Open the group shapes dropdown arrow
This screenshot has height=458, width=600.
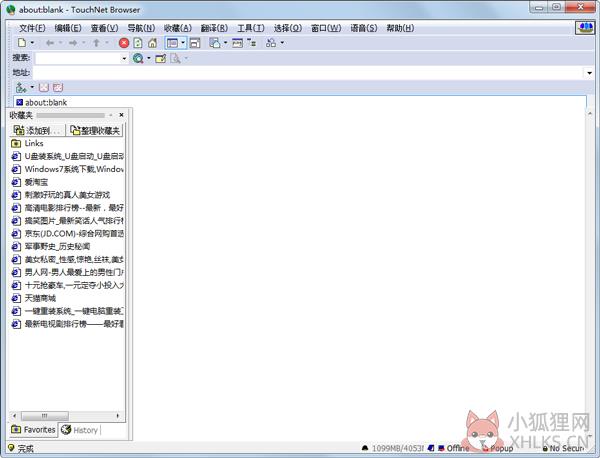click(x=282, y=43)
